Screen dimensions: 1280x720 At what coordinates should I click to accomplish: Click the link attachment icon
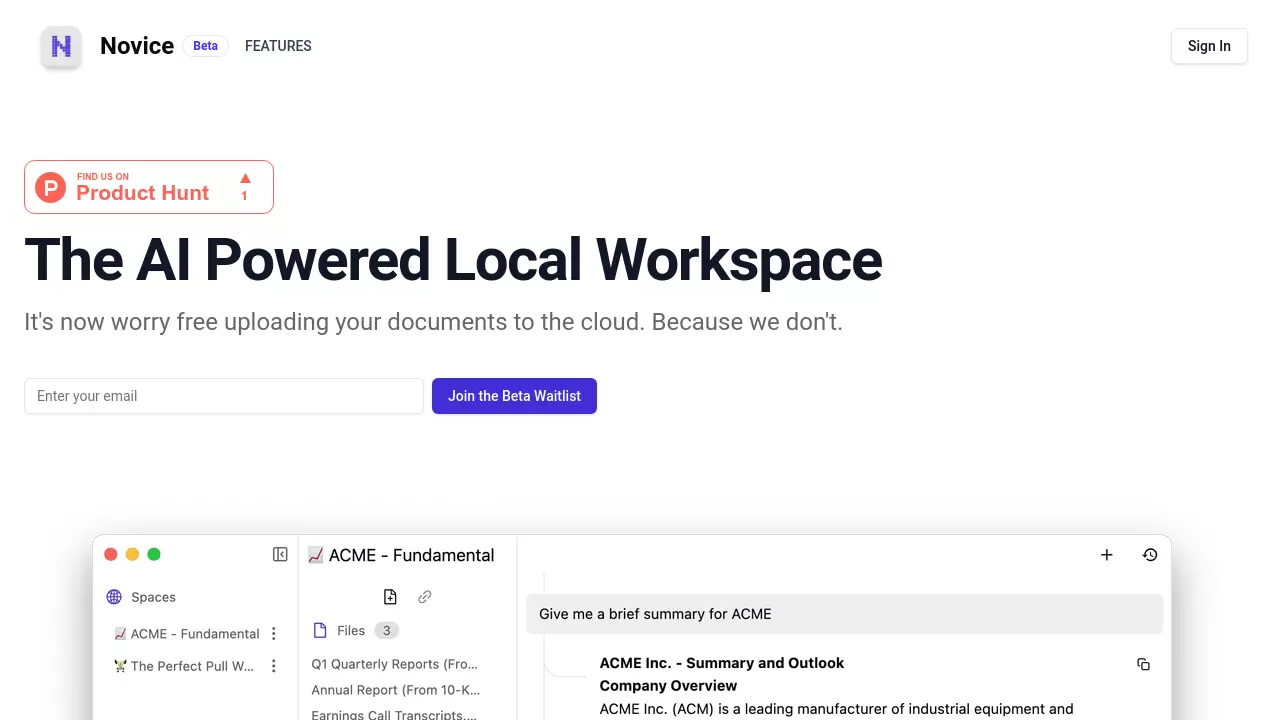pos(425,597)
